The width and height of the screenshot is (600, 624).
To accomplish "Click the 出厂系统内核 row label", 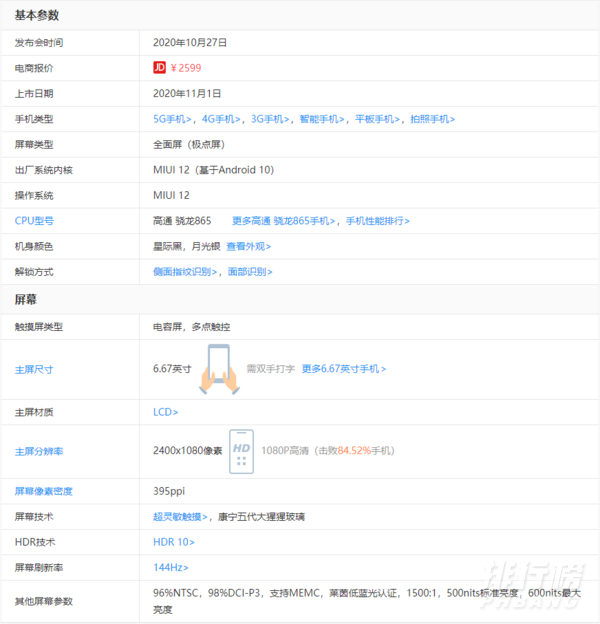I will click(x=44, y=170).
